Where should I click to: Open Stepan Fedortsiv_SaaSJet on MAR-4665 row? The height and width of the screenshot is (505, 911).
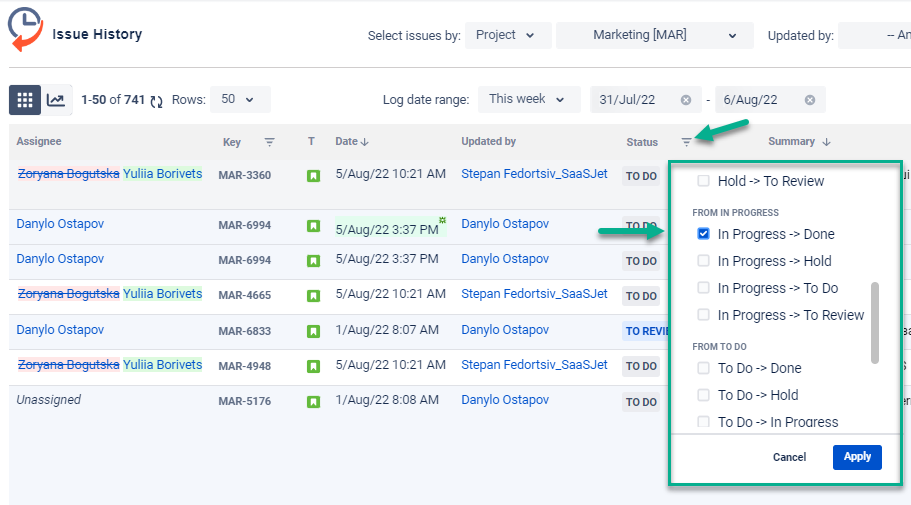point(534,294)
